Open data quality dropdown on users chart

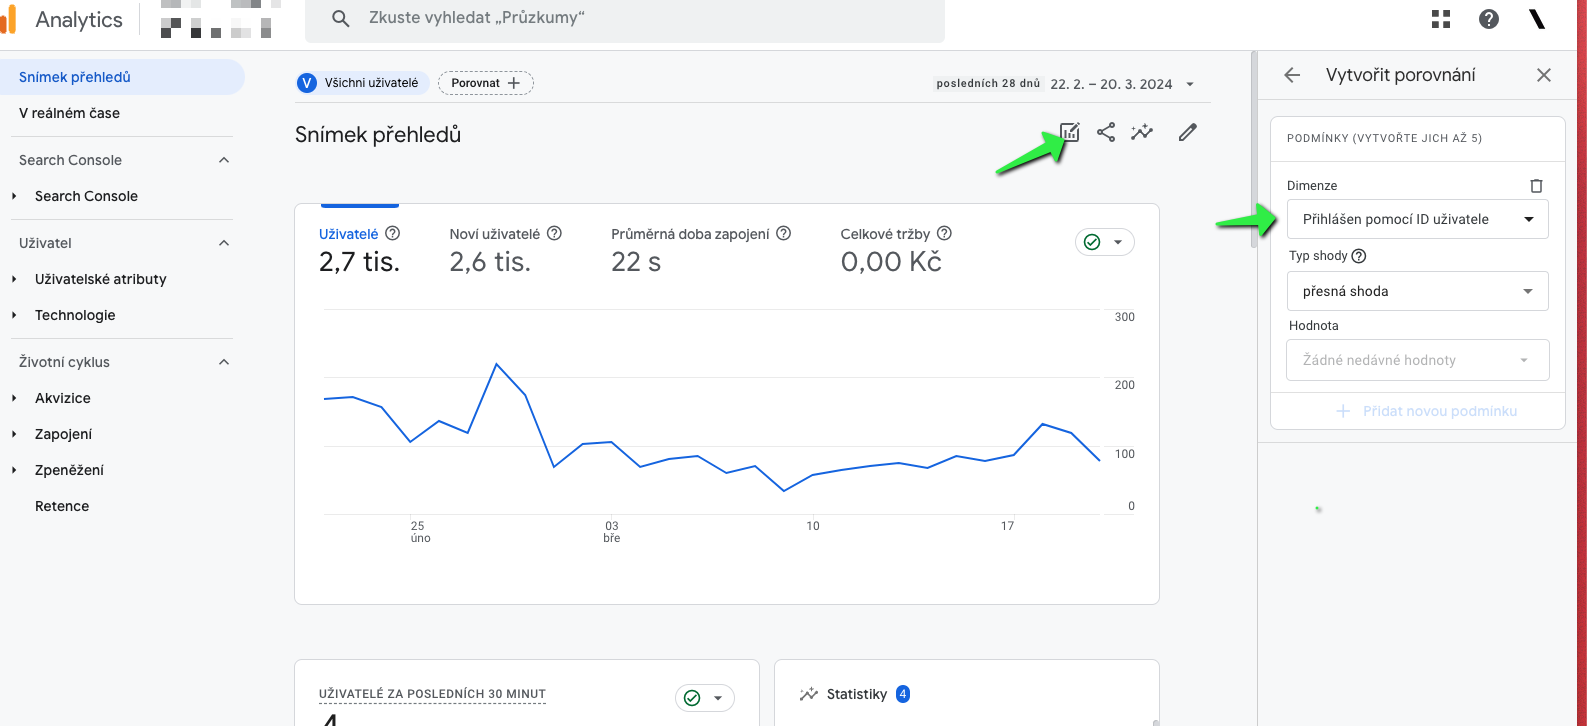[x=1104, y=242]
